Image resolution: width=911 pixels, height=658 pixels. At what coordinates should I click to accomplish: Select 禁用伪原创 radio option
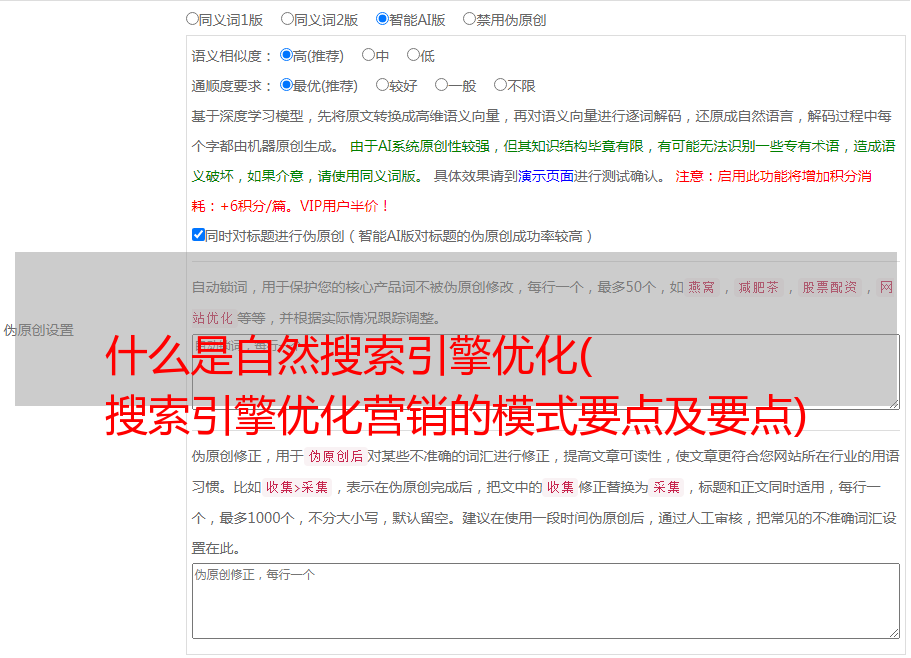pos(469,19)
